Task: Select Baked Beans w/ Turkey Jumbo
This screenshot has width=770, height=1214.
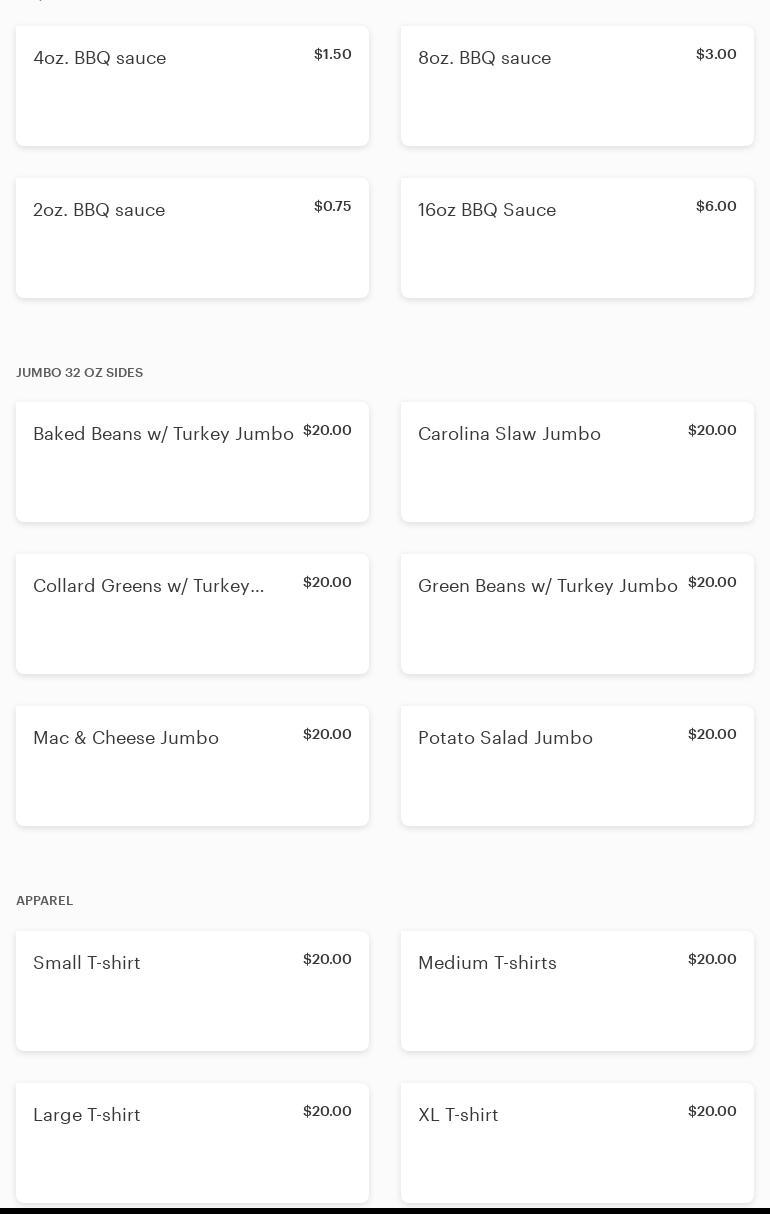Action: click(x=192, y=462)
